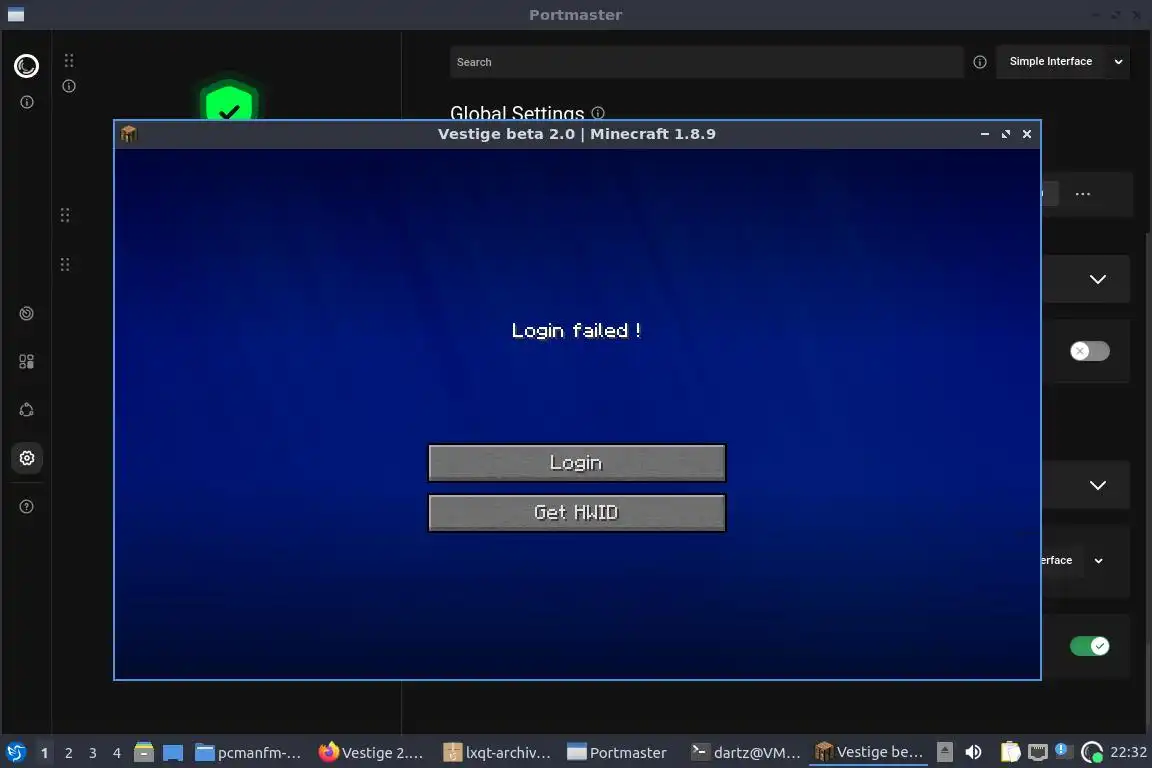Open the SPN radar icon in Portmaster sidebar
The image size is (1152, 768).
coord(26,313)
